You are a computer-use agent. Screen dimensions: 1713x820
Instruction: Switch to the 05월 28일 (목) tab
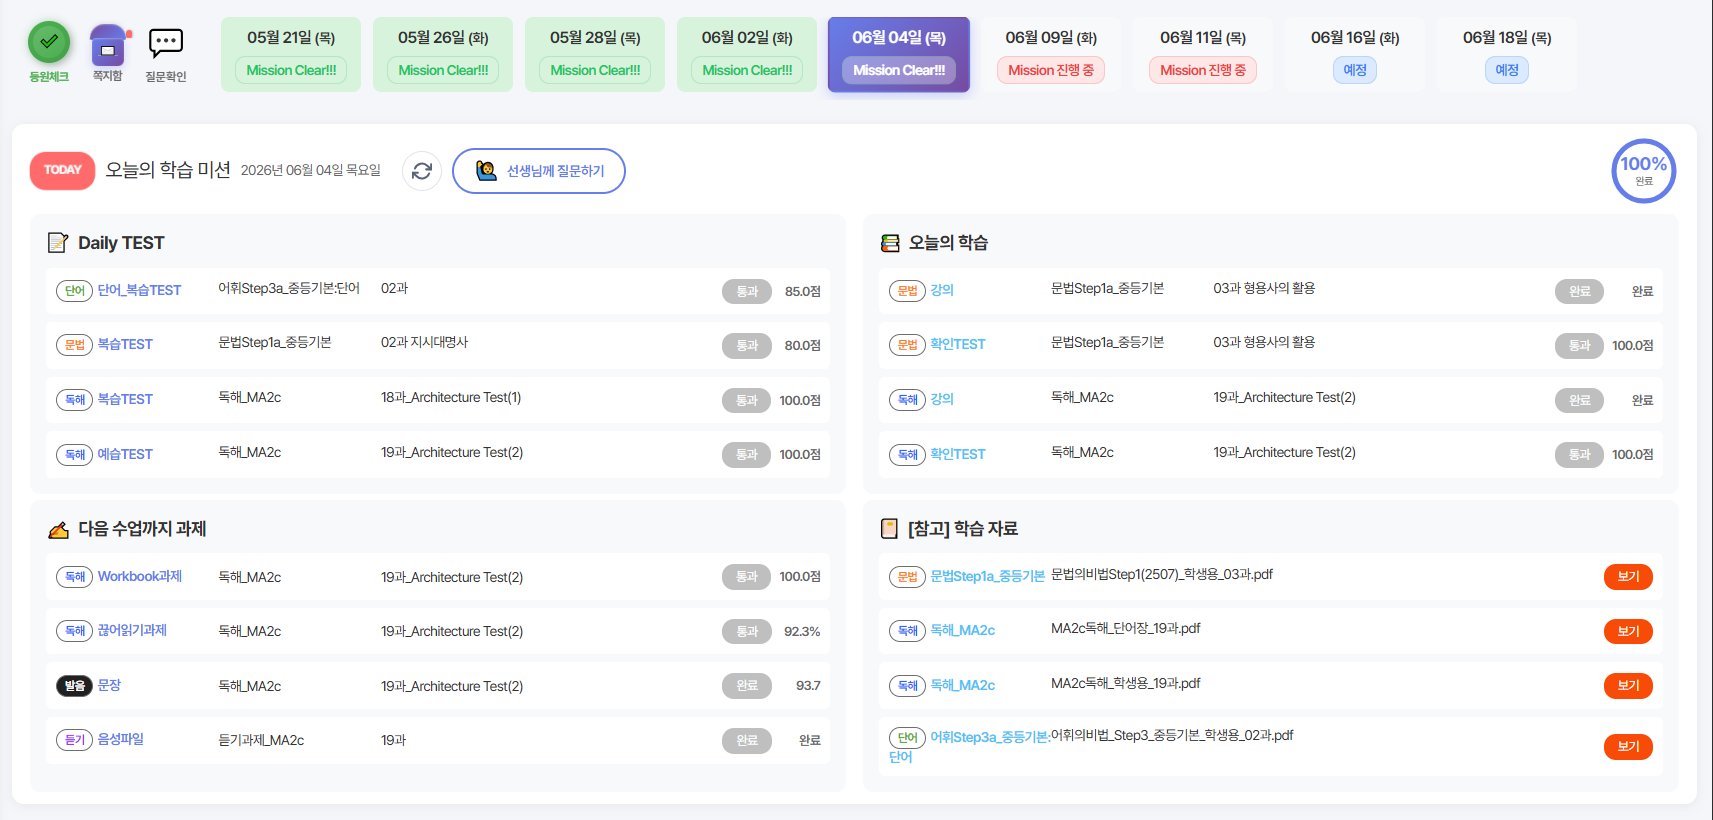click(x=595, y=54)
